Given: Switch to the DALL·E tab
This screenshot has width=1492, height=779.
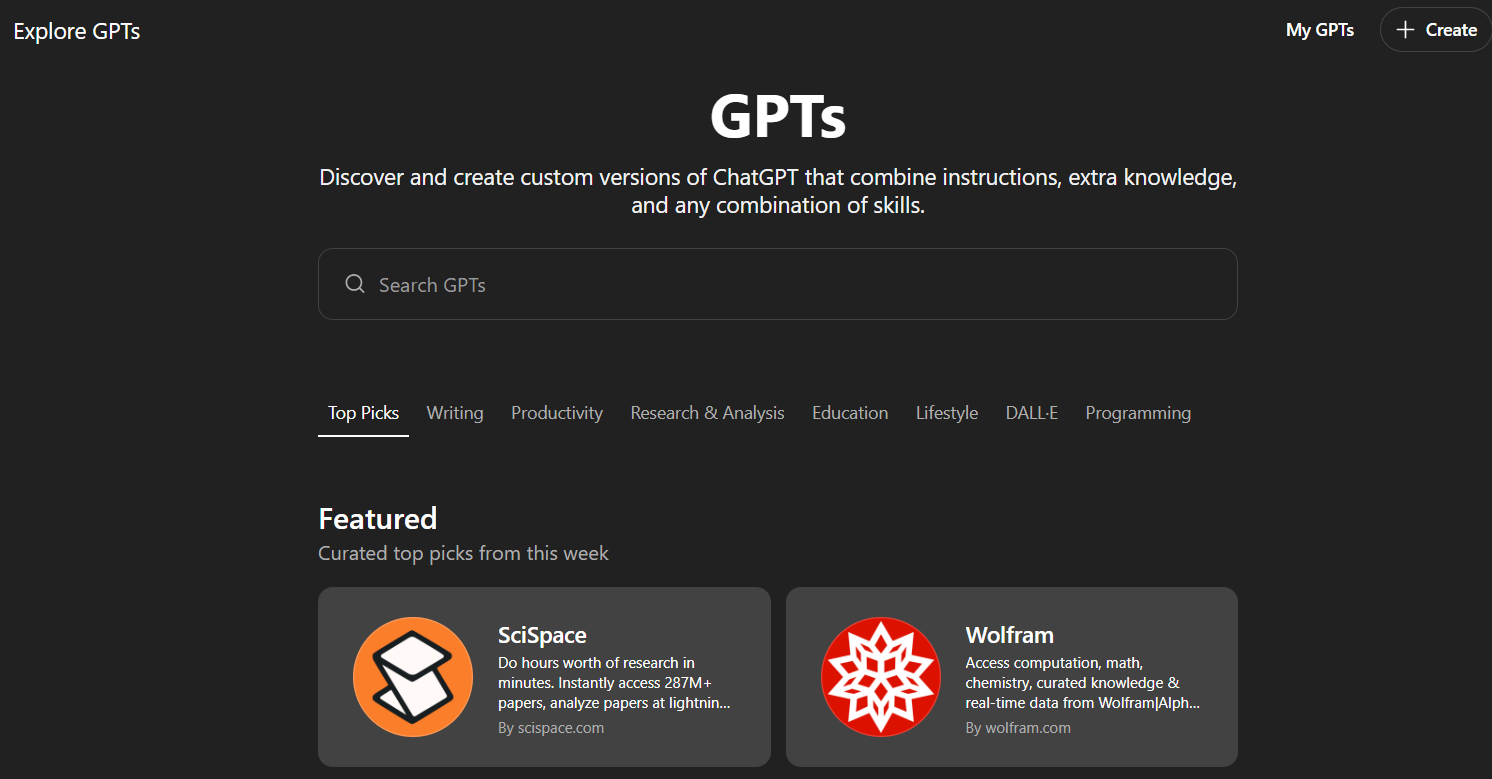Looking at the screenshot, I should click(x=1032, y=413).
